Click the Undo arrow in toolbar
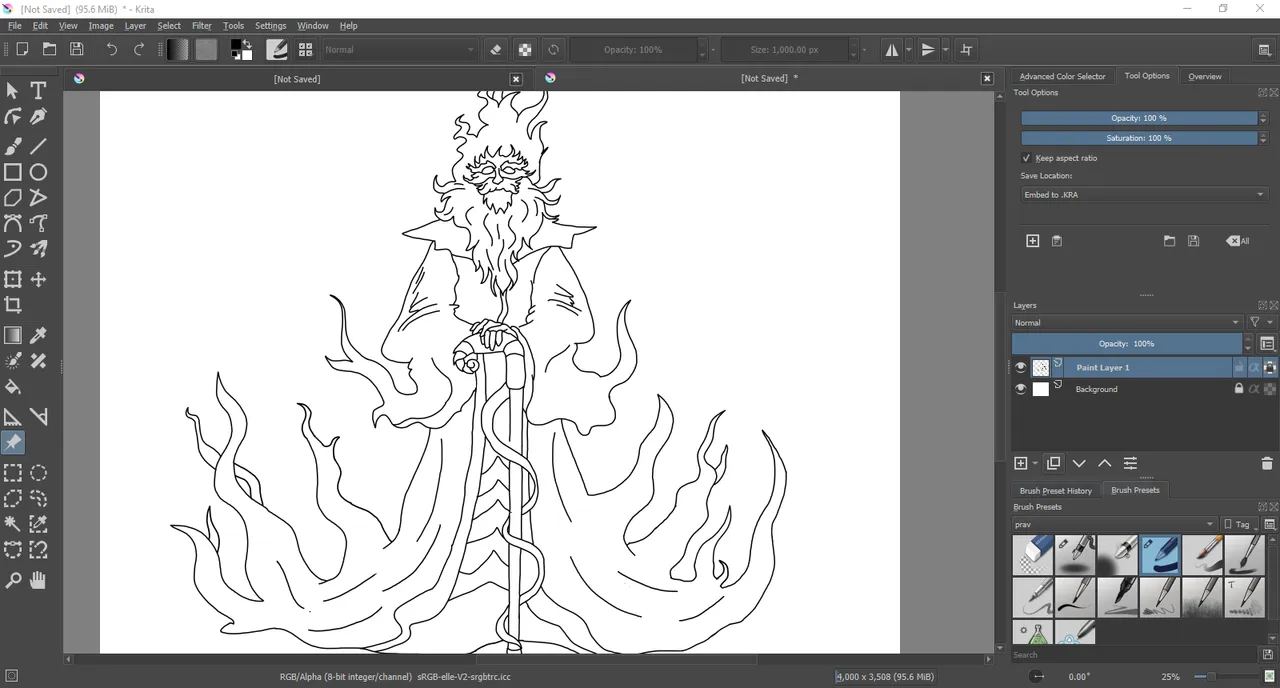The width and height of the screenshot is (1280, 688). 112,49
